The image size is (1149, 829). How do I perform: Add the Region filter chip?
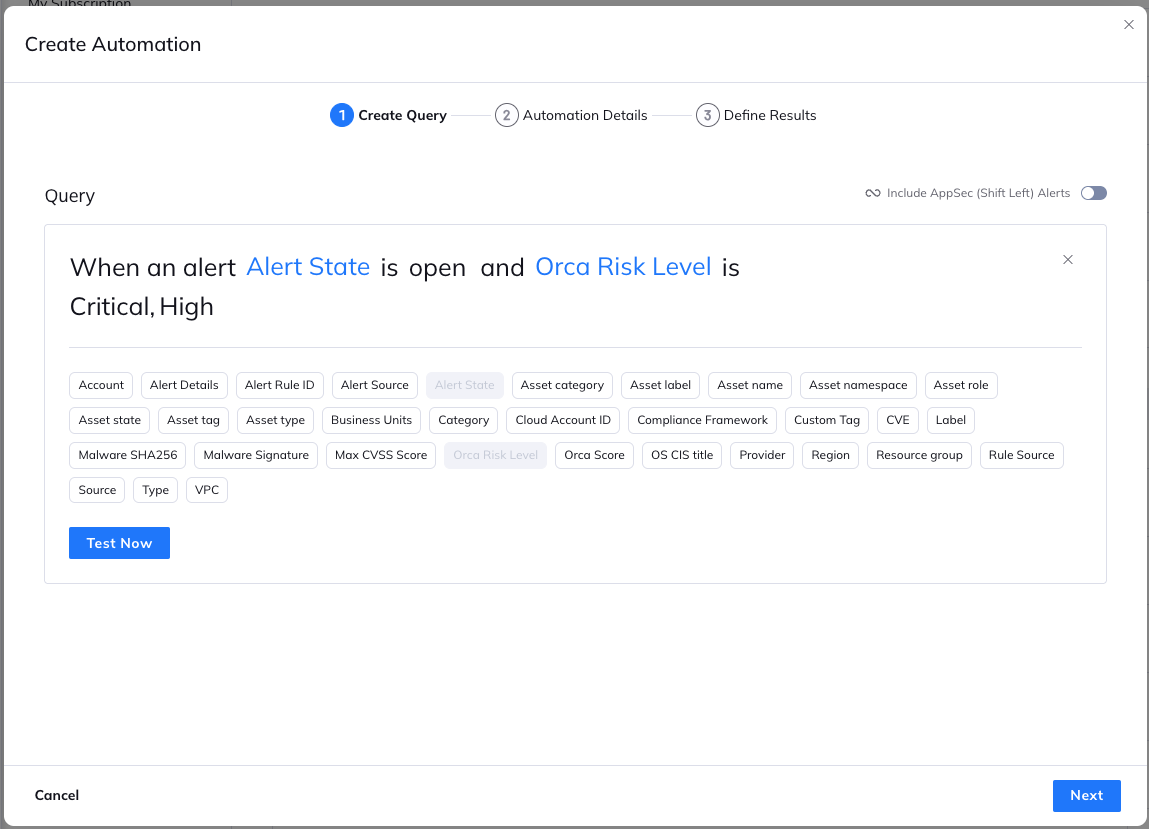pos(830,455)
